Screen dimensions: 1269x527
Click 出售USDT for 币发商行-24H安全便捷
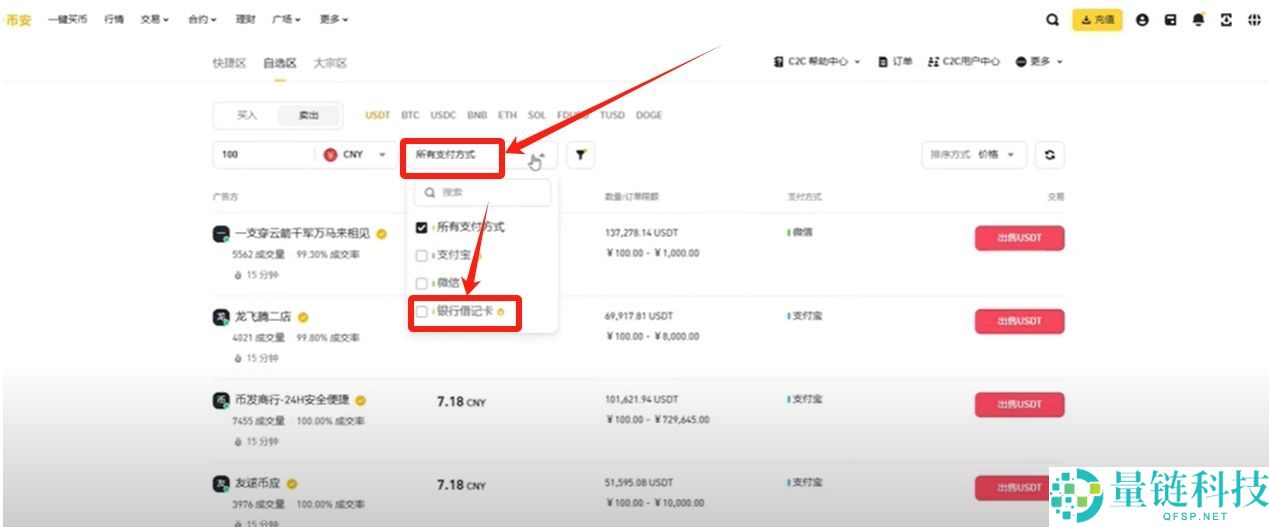[x=1019, y=404]
